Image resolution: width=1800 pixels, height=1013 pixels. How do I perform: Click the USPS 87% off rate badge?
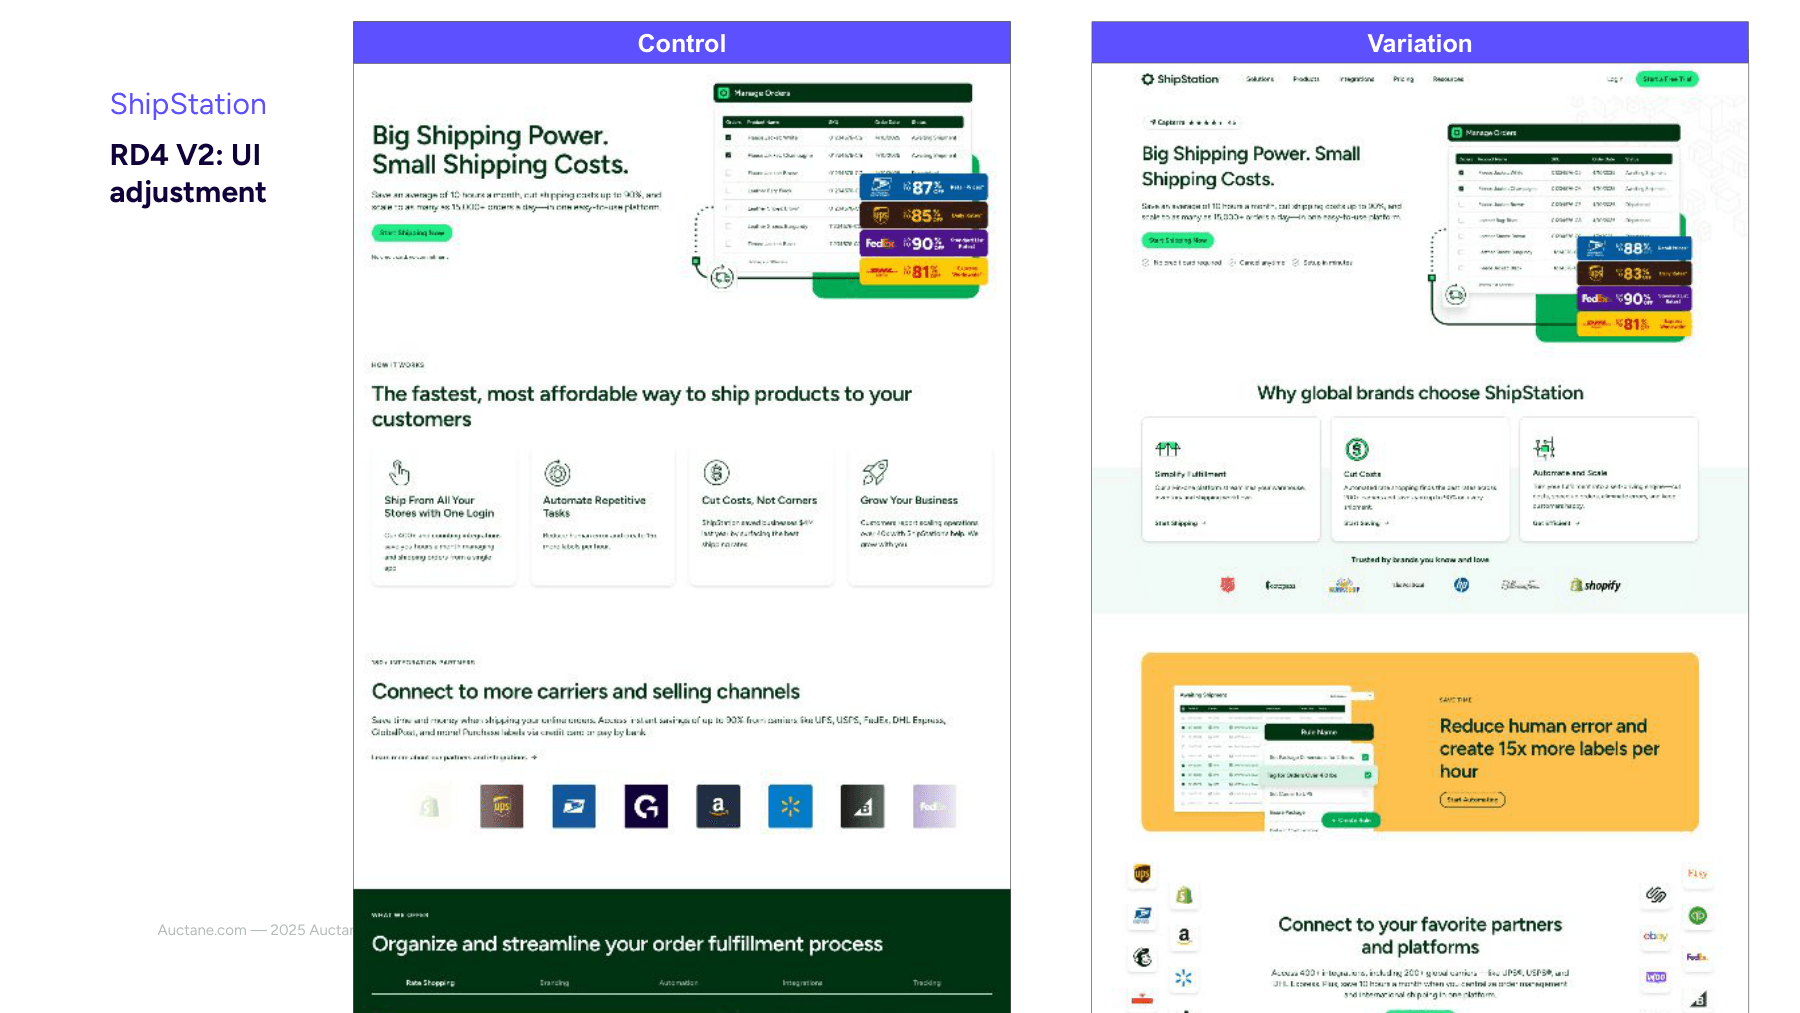pyautogui.click(x=924, y=187)
